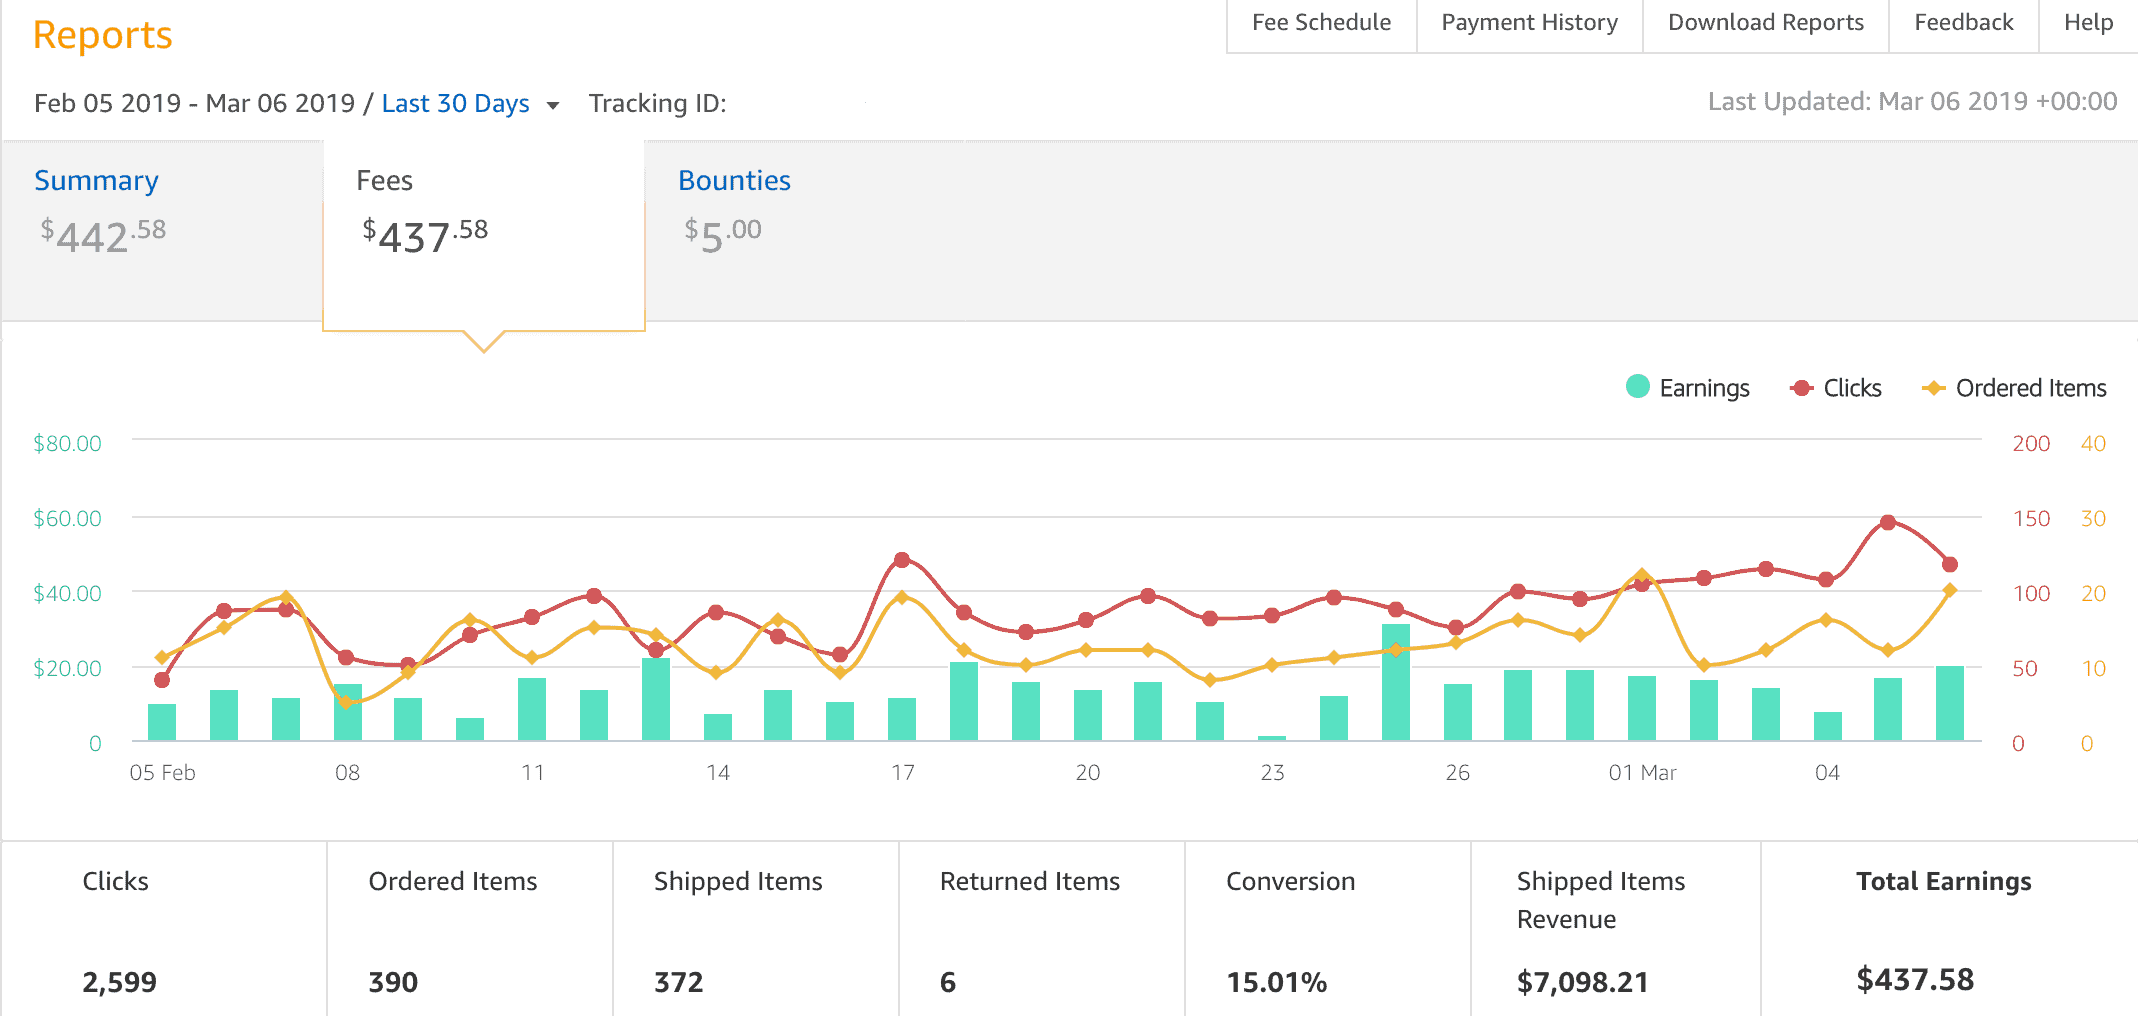Click the Reports page heading
The image size is (2138, 1016).
pos(102,35)
